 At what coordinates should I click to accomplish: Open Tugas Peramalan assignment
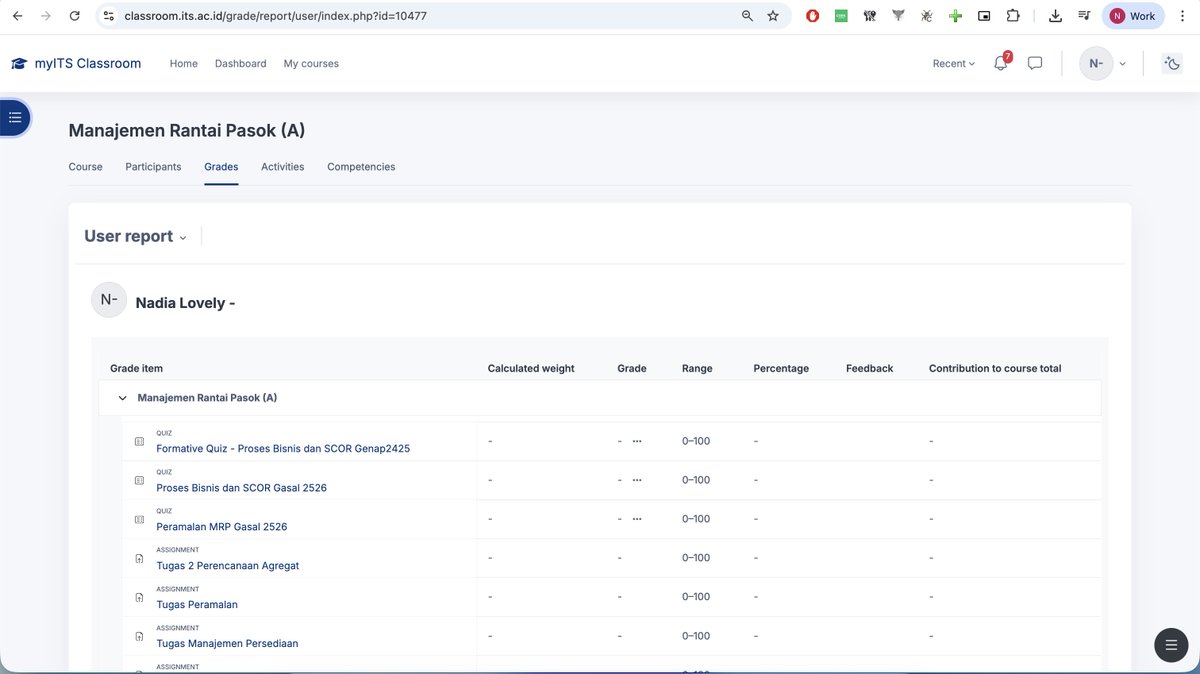[x=197, y=605]
